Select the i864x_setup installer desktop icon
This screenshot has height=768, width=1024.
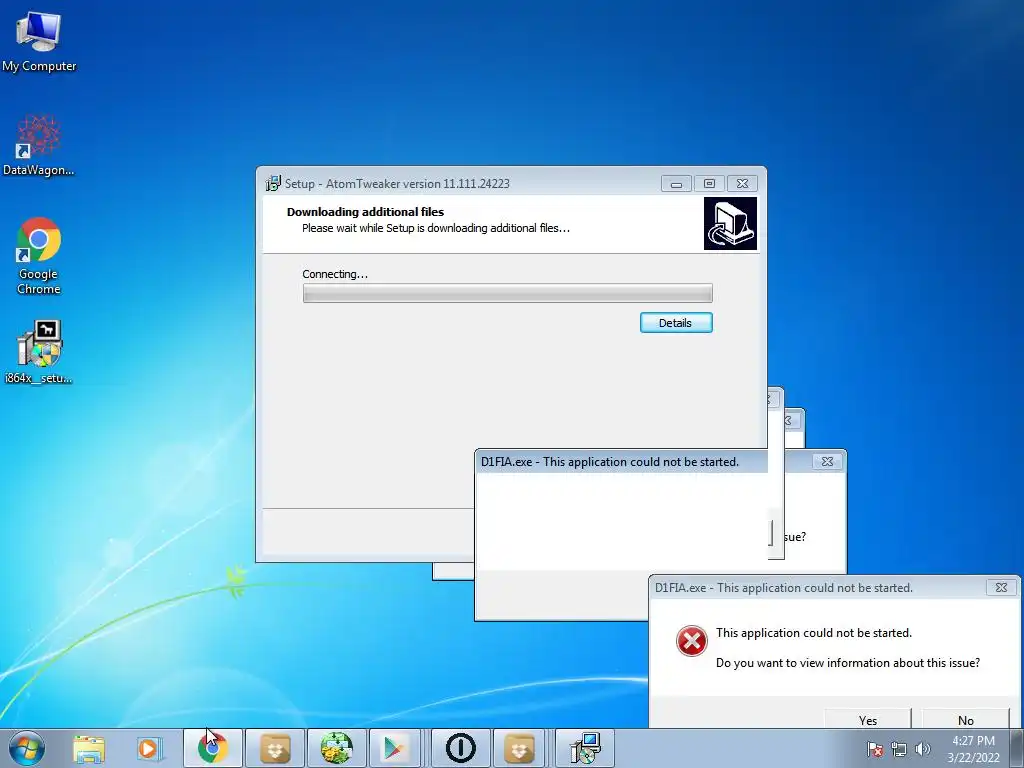pos(39,351)
